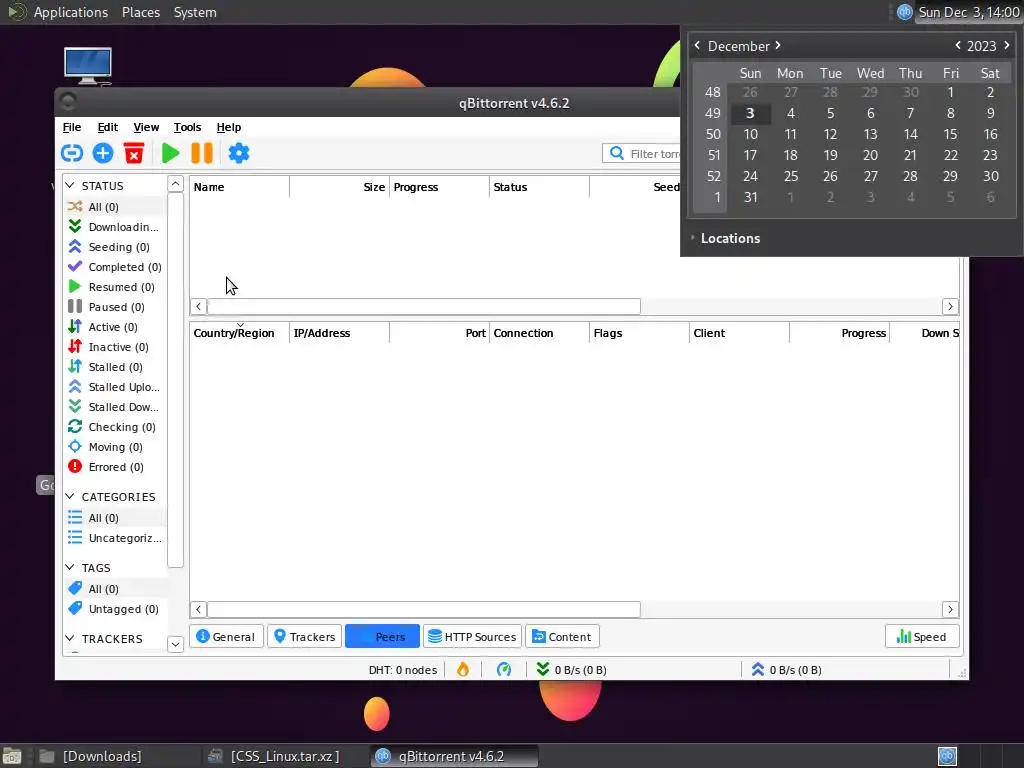The image size is (1024, 768).
Task: Toggle alternative speed limits gauge icon
Action: tap(504, 669)
